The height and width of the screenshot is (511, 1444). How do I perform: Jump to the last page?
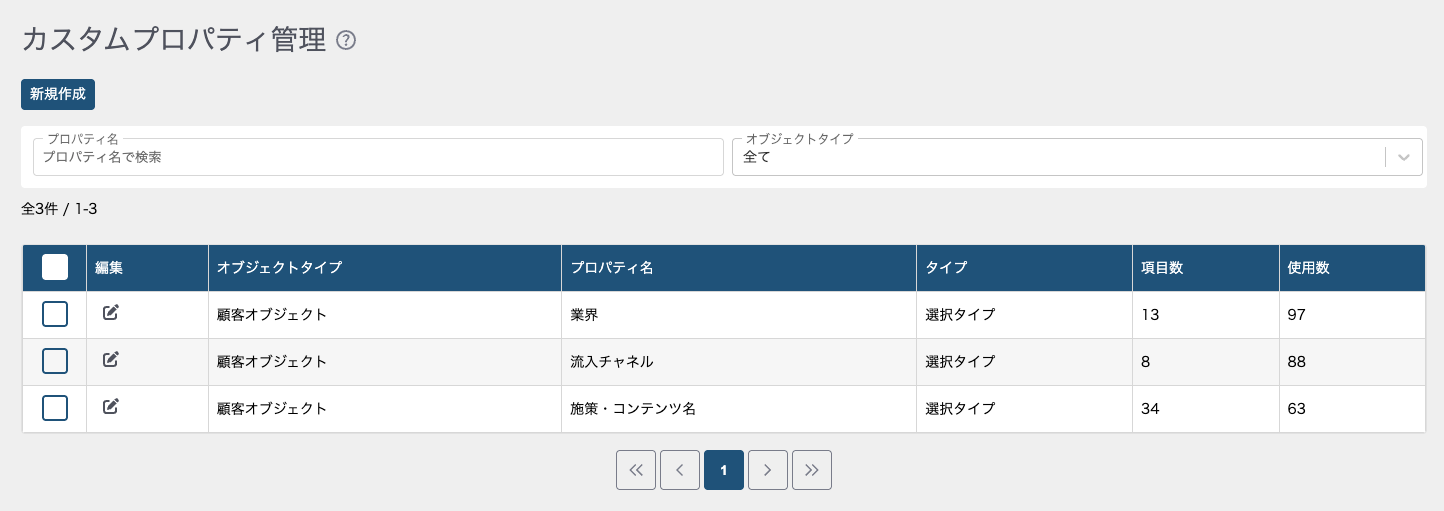point(812,470)
